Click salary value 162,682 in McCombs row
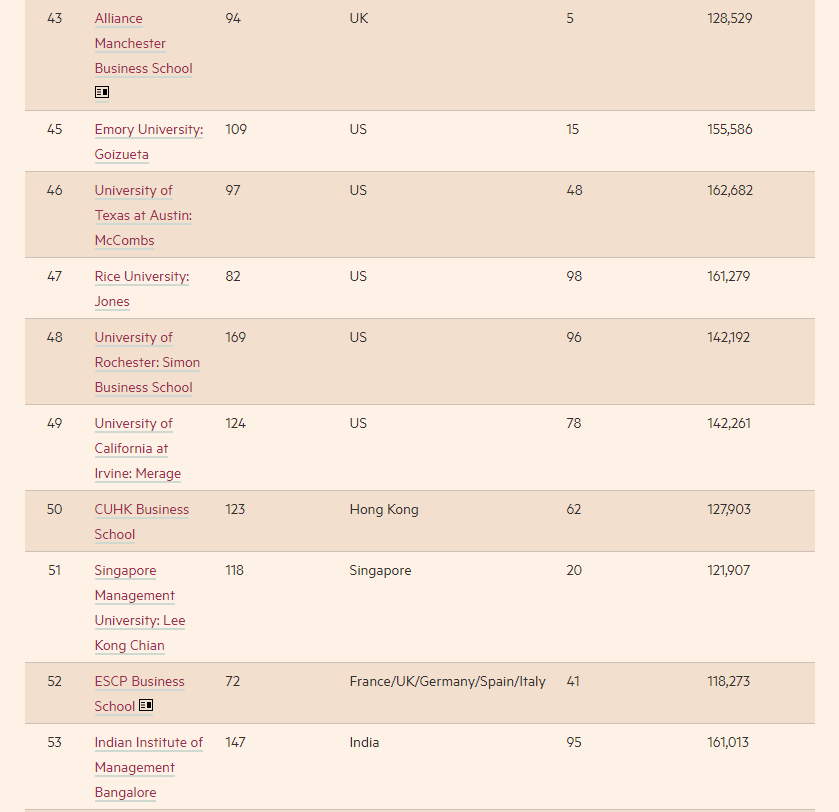Viewport: 839px width, 812px height. [729, 190]
